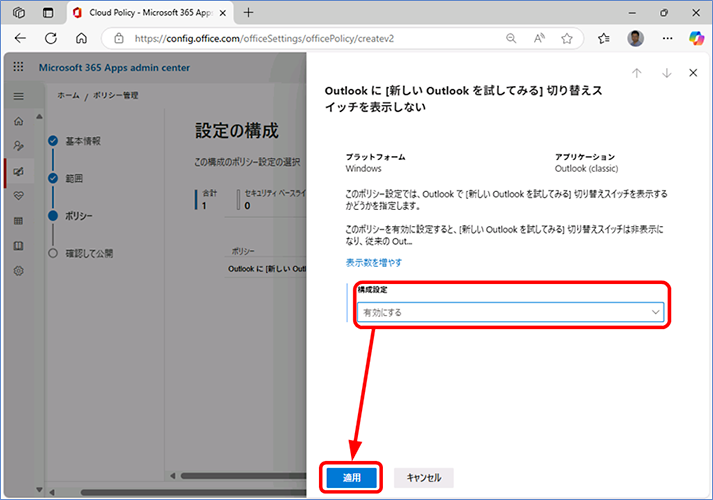Add page to favorites star icon
713x500 pixels.
pyautogui.click(x=567, y=39)
